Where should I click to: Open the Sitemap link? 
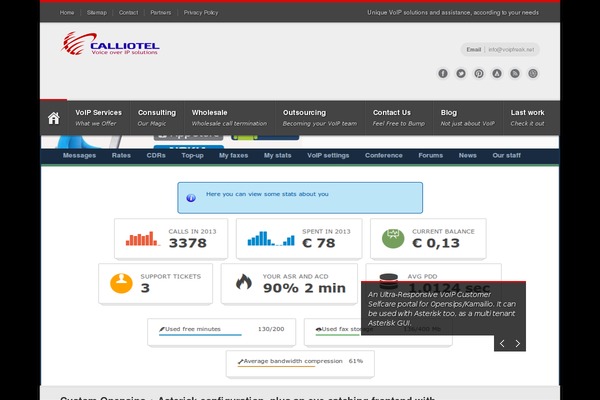[x=97, y=13]
